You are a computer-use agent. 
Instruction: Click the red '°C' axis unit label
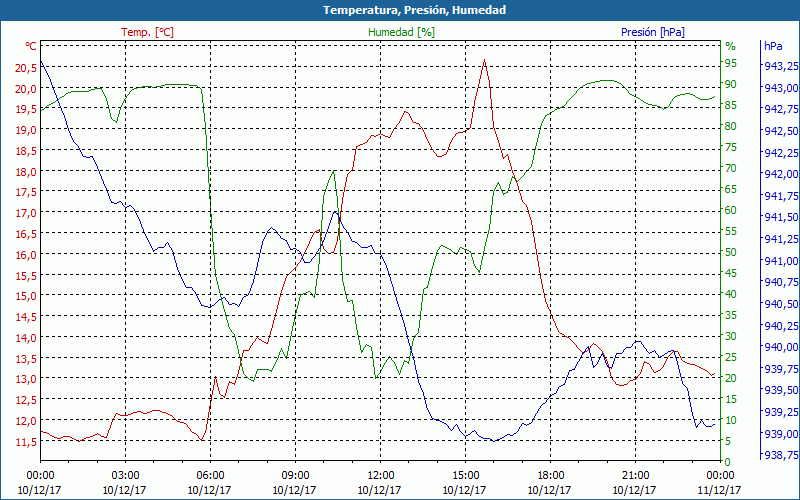[x=31, y=46]
